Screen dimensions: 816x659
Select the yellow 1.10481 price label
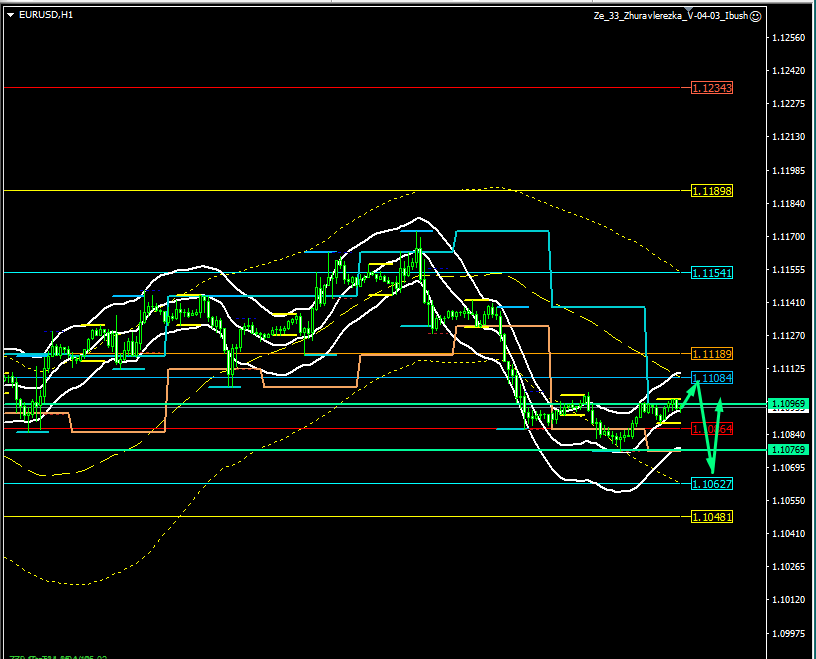tap(712, 517)
